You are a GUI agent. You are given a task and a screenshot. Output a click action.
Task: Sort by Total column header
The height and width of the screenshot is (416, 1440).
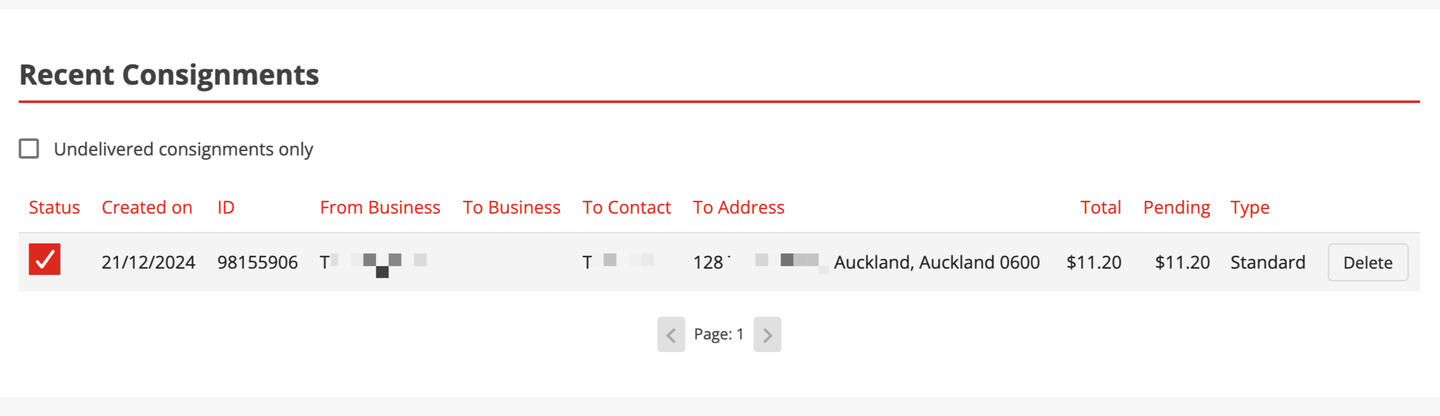click(x=1100, y=208)
